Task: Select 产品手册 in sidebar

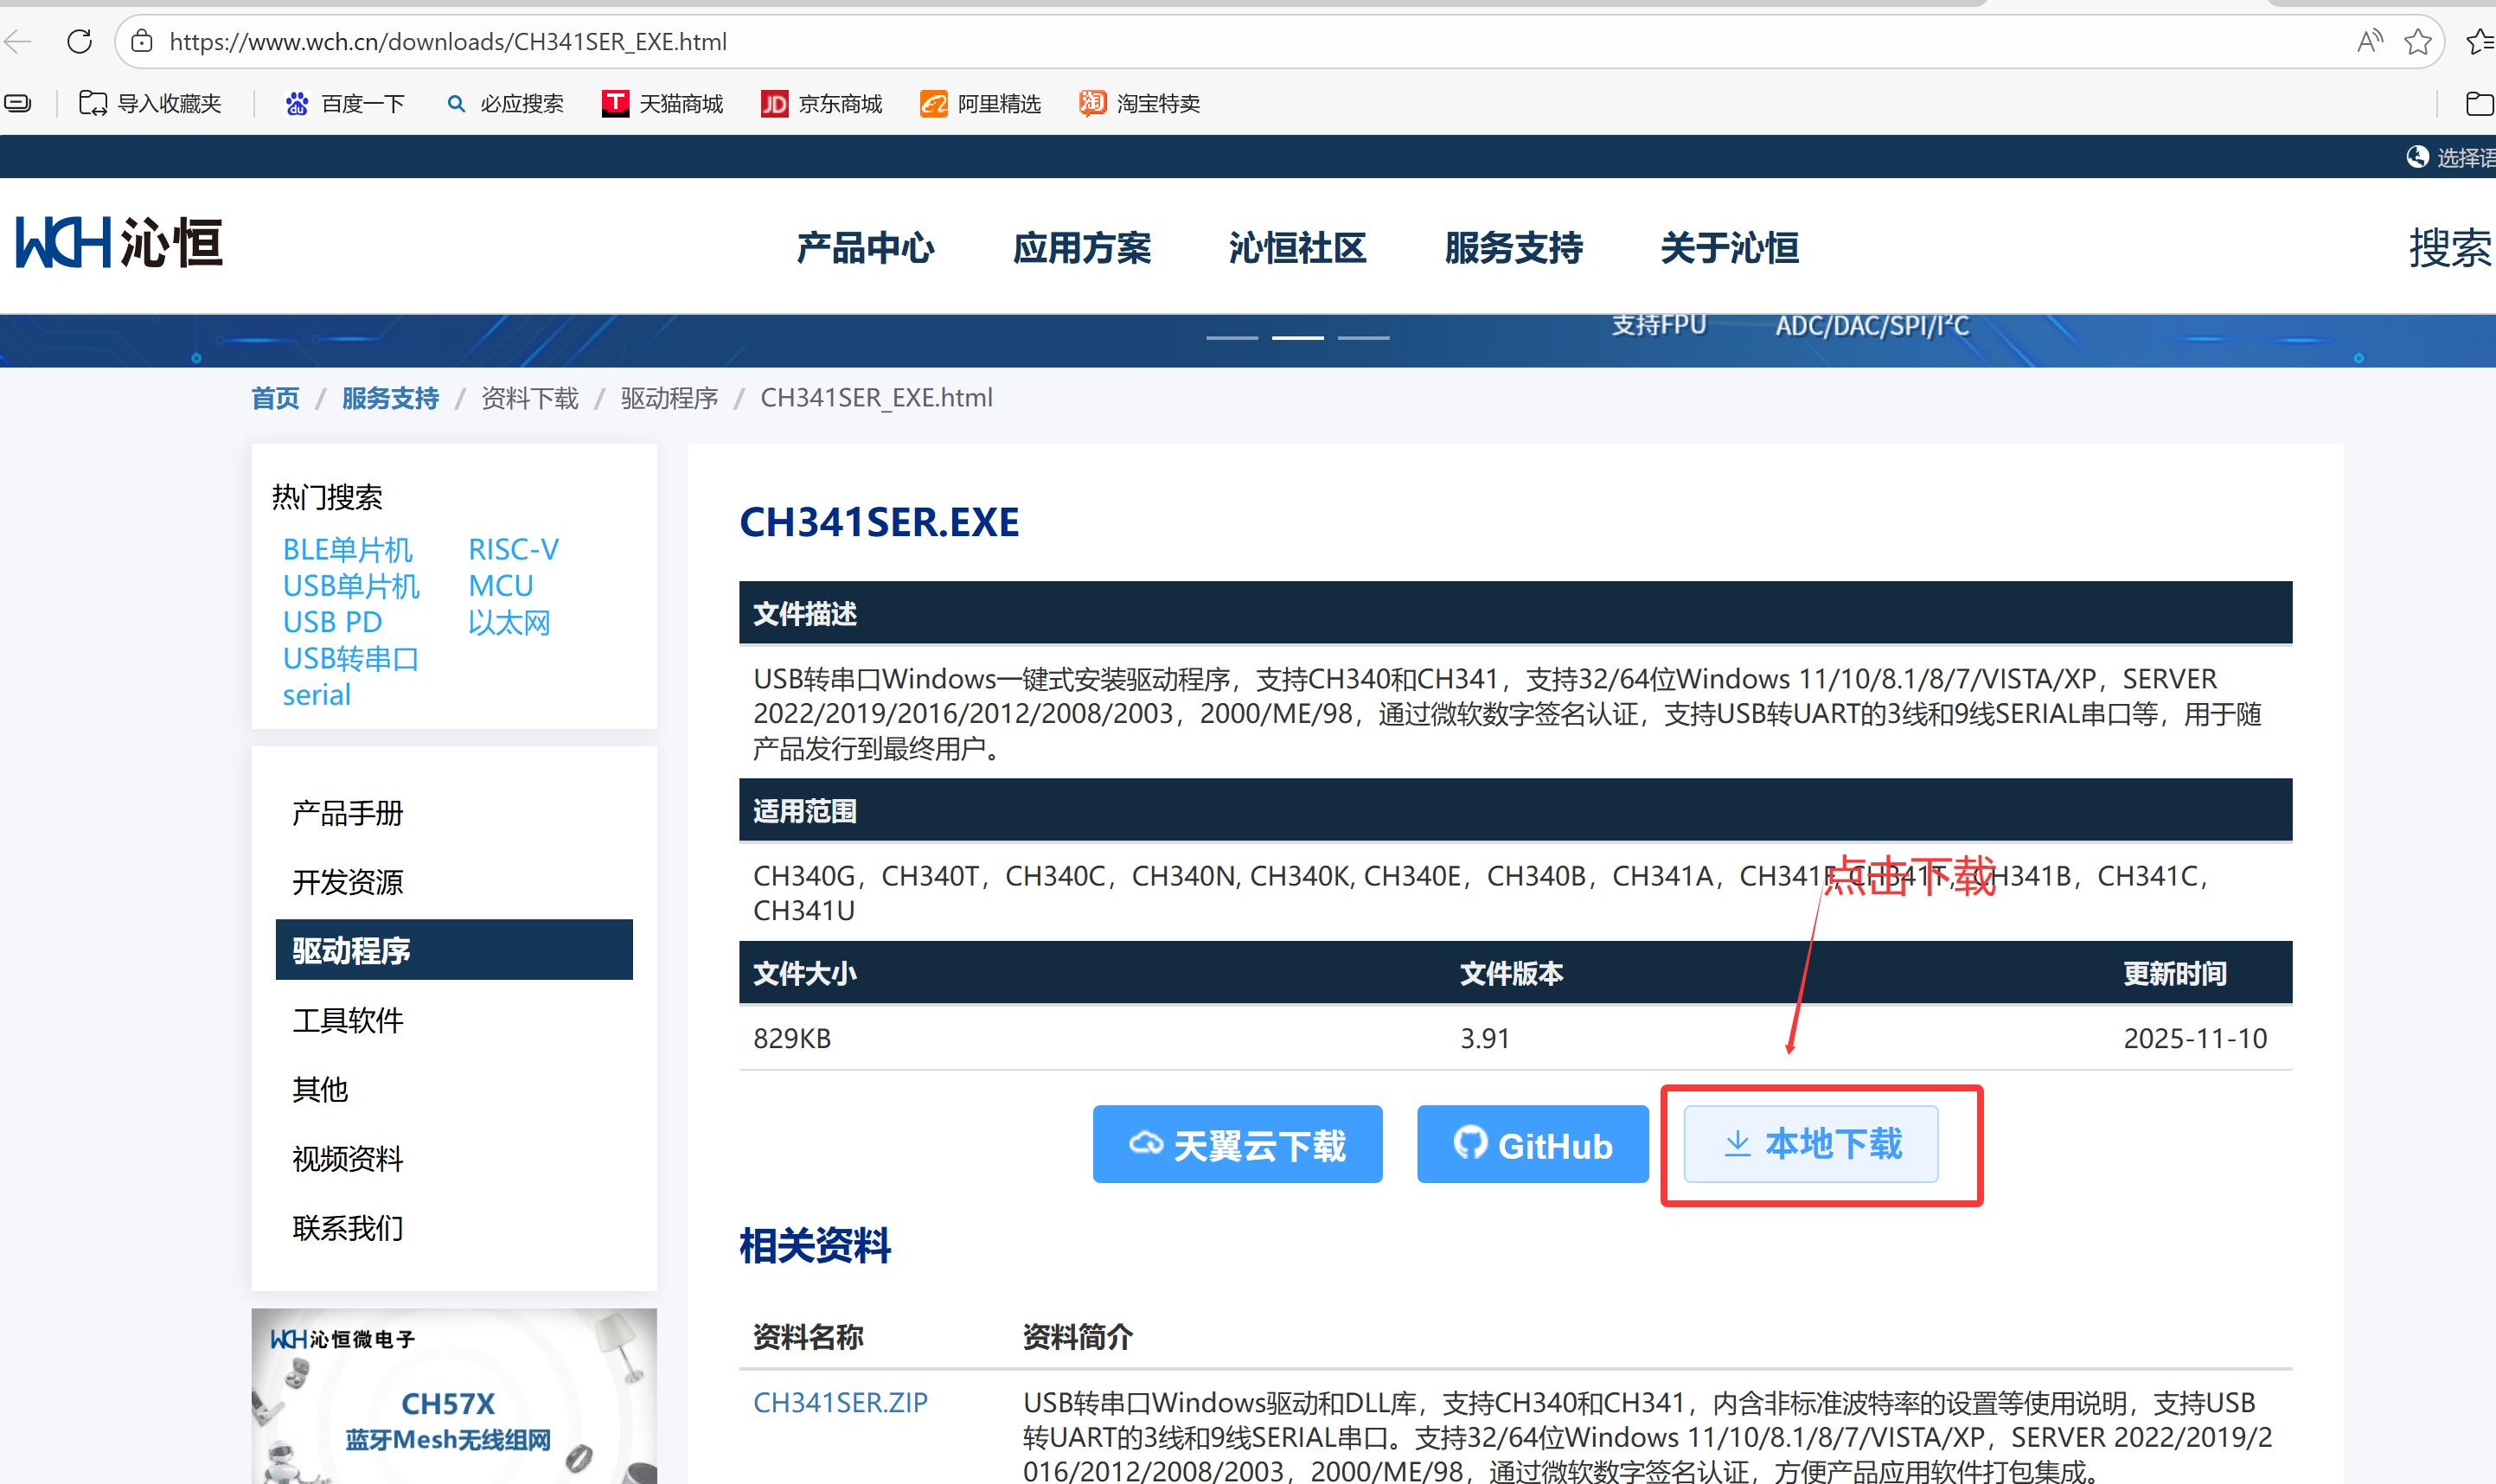Action: coord(348,813)
